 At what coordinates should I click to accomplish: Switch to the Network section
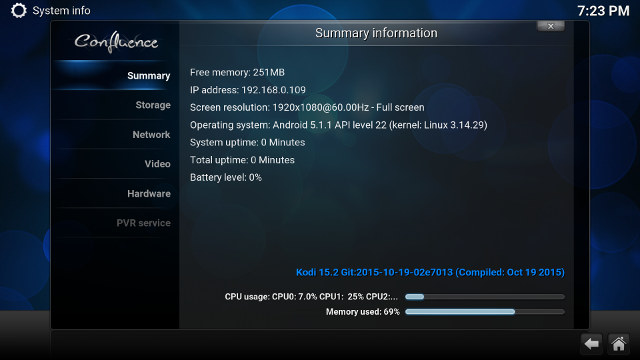tap(115, 135)
